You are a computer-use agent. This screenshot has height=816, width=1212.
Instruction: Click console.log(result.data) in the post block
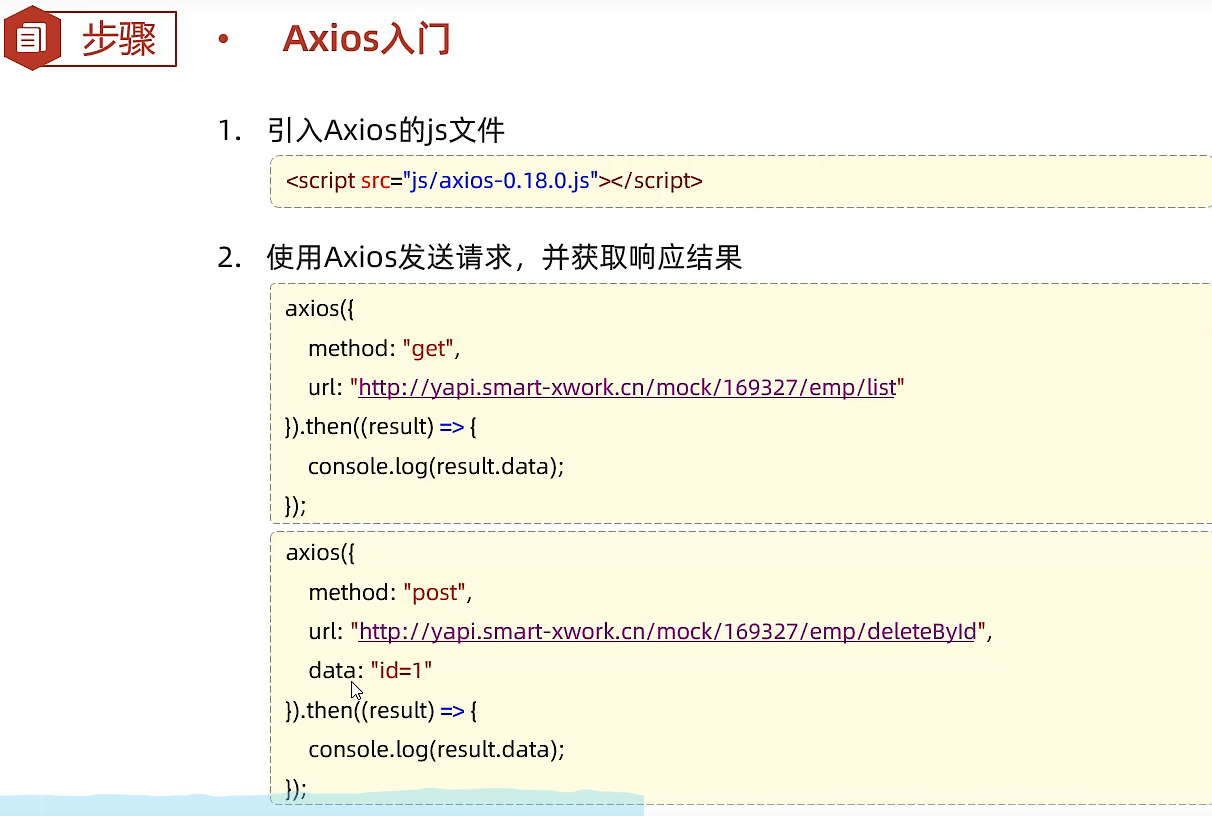[436, 749]
